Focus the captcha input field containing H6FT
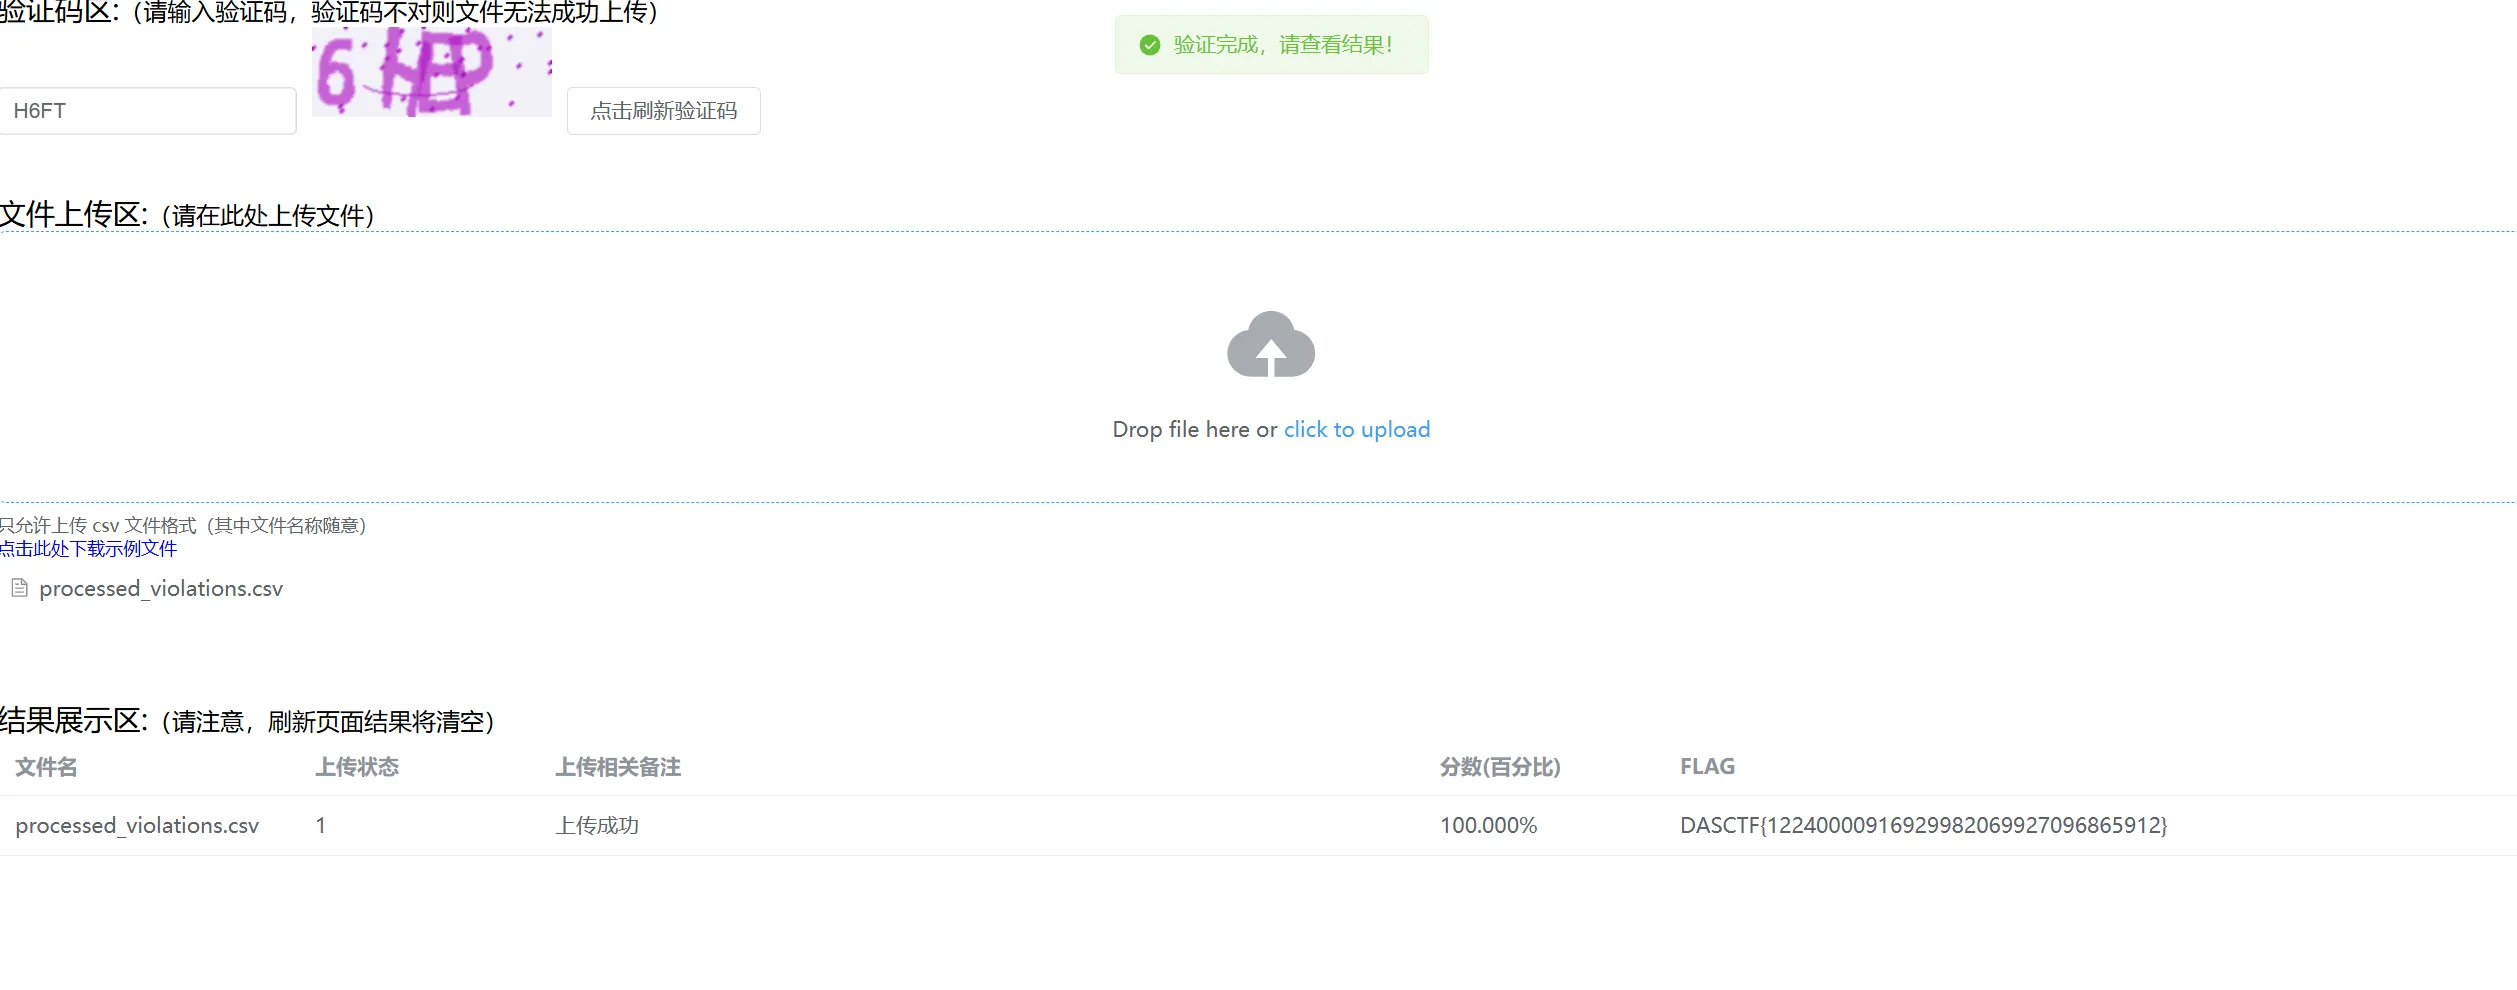 [x=148, y=111]
